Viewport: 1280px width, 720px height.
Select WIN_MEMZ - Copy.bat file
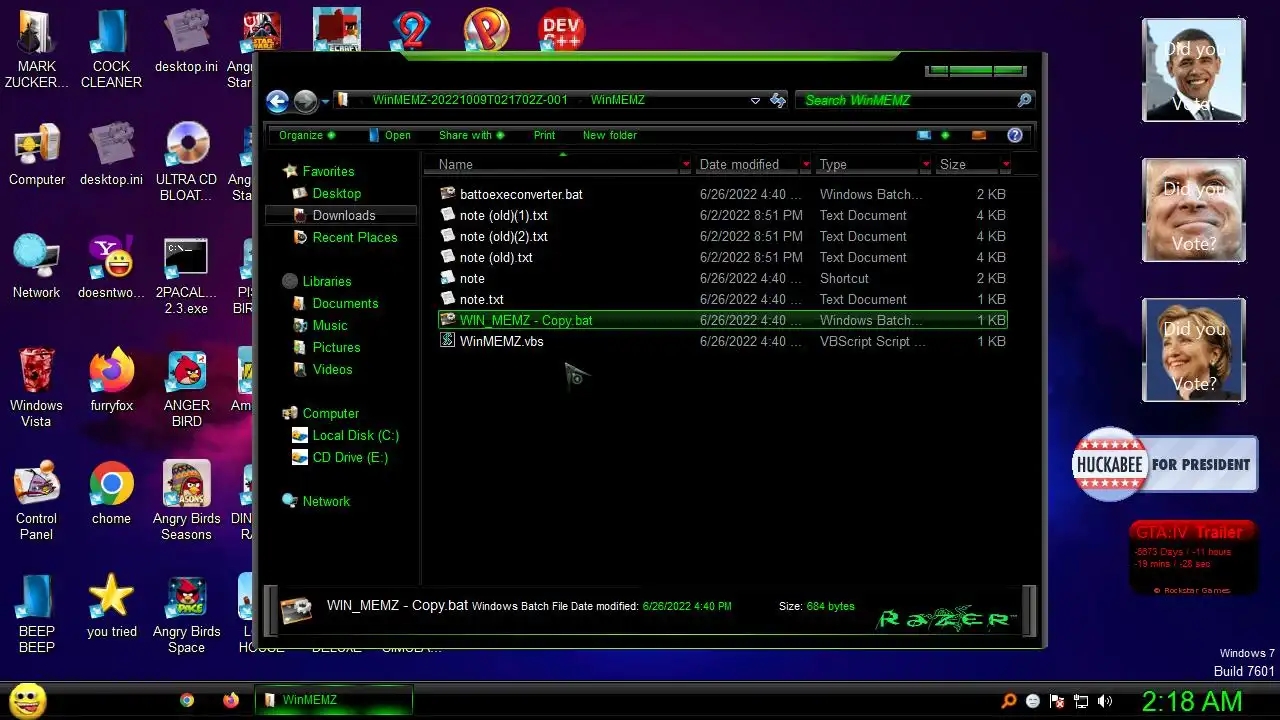pos(722,320)
